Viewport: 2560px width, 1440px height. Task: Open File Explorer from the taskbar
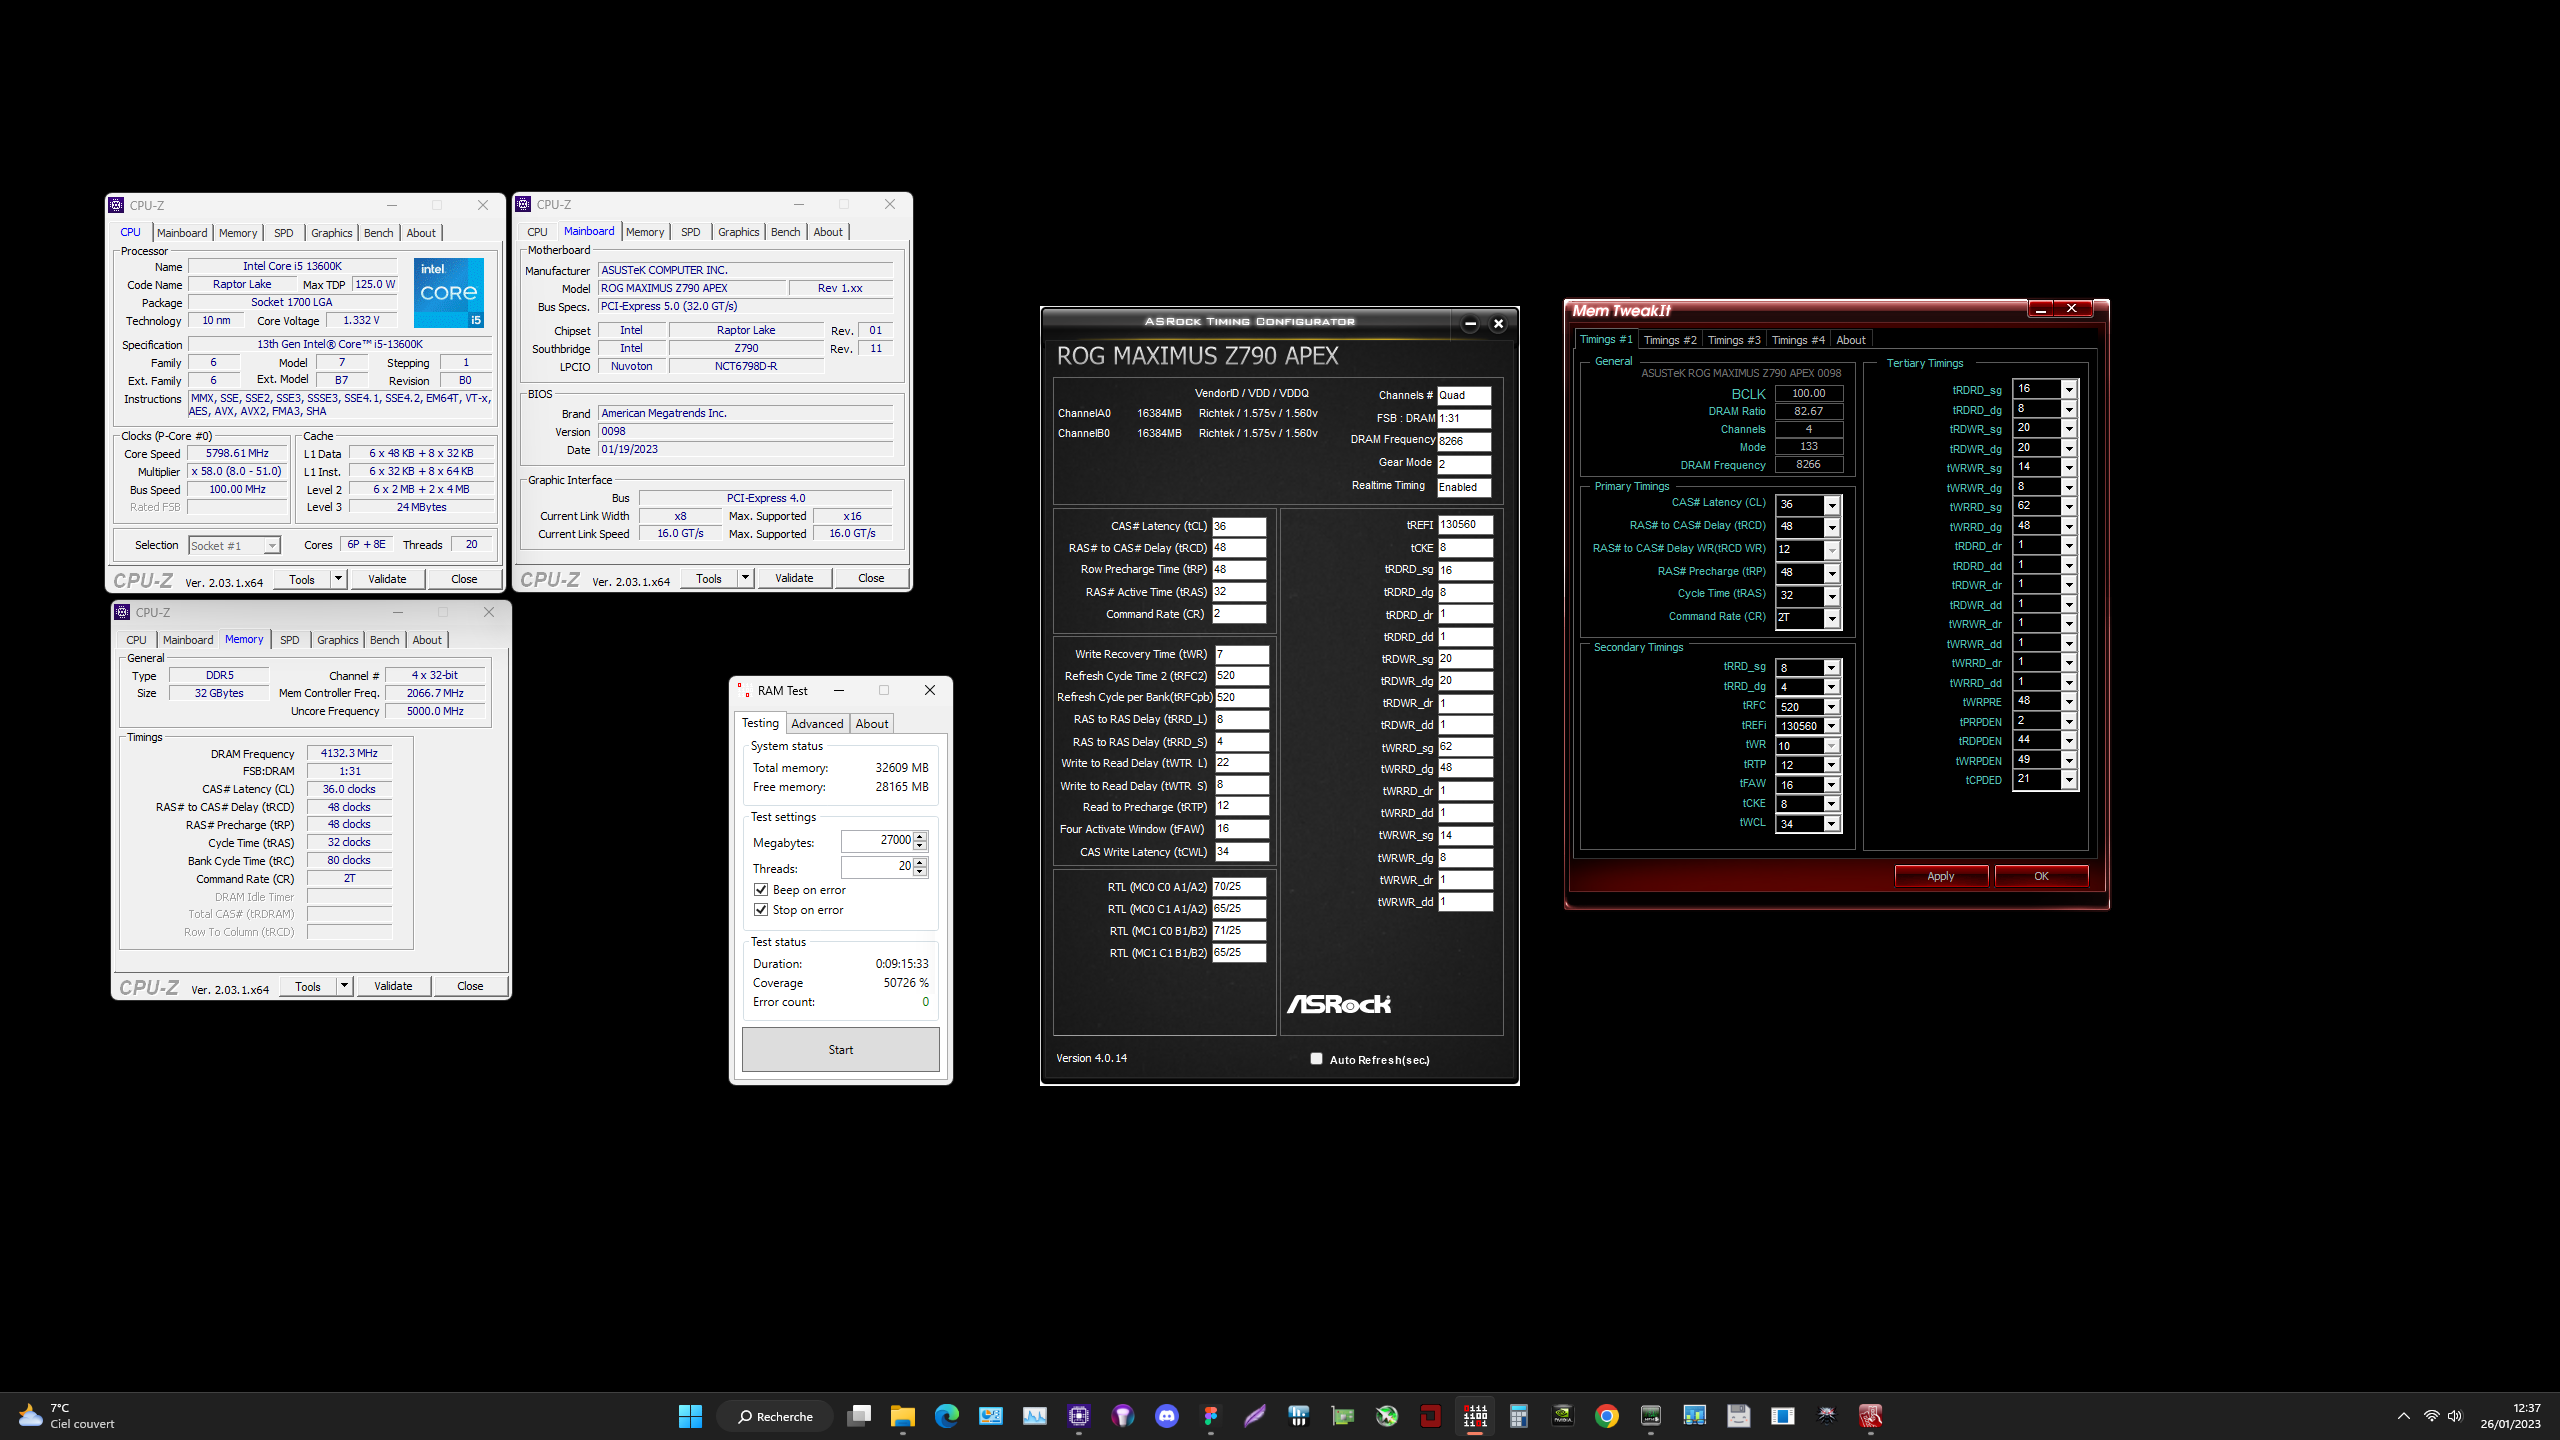[902, 1416]
